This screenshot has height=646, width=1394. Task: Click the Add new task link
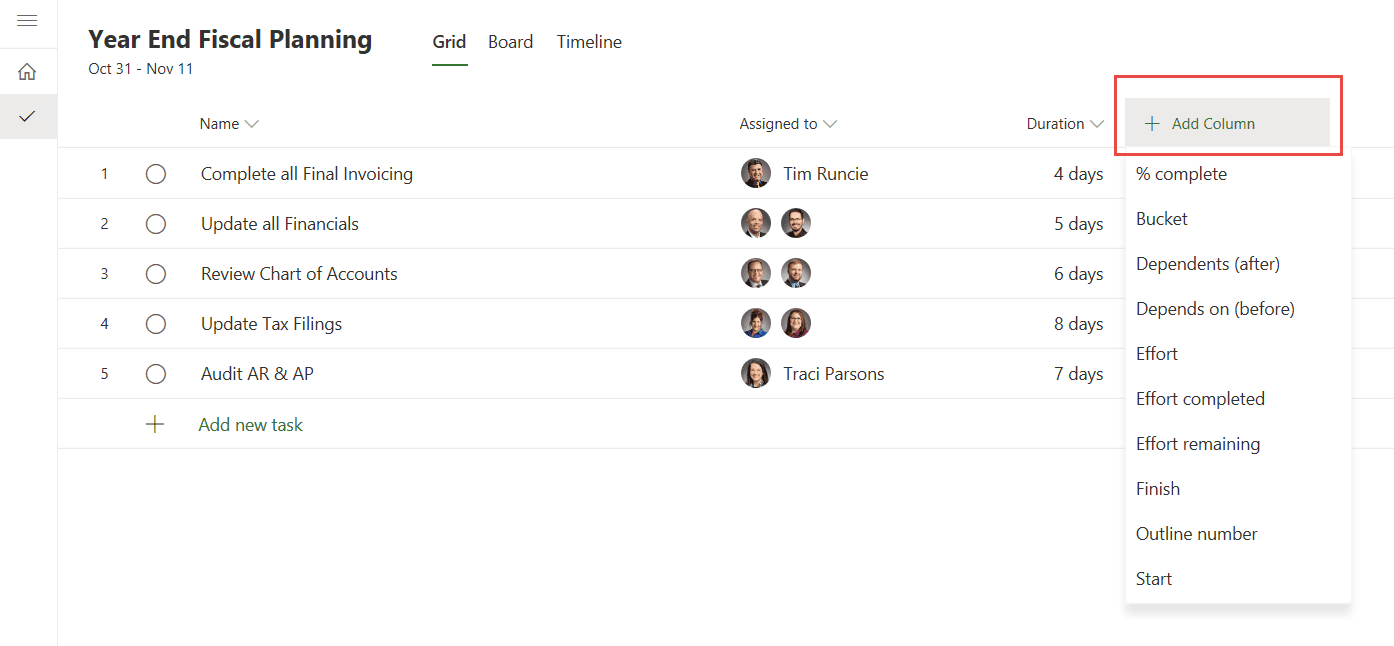click(251, 425)
